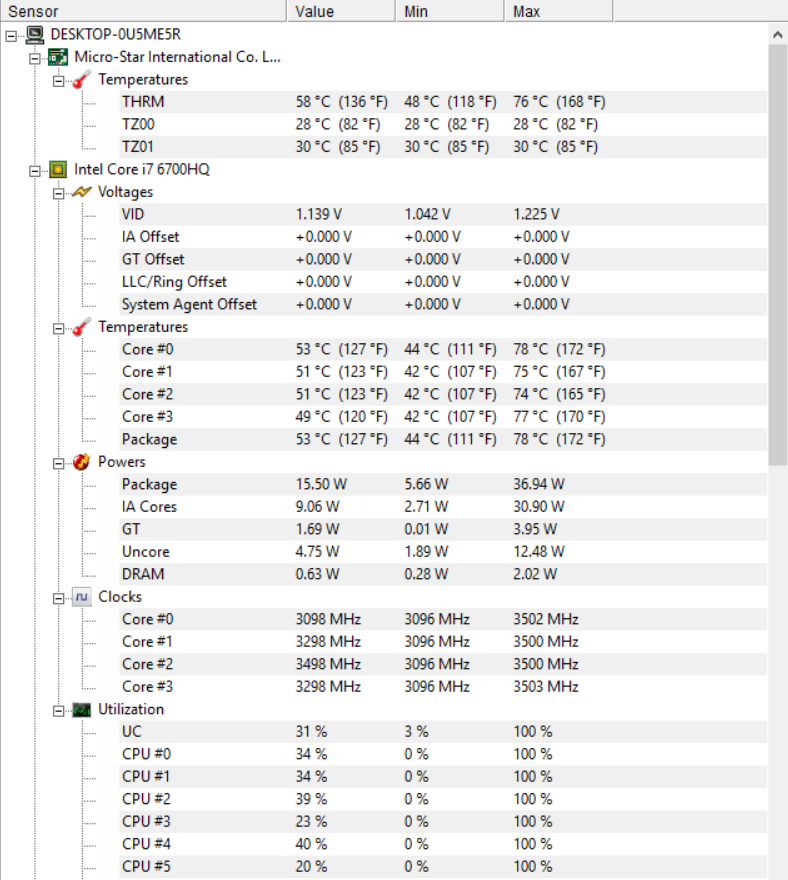This screenshot has width=788, height=880.
Task: Click the Voltages lightning icon
Action: coord(81,192)
